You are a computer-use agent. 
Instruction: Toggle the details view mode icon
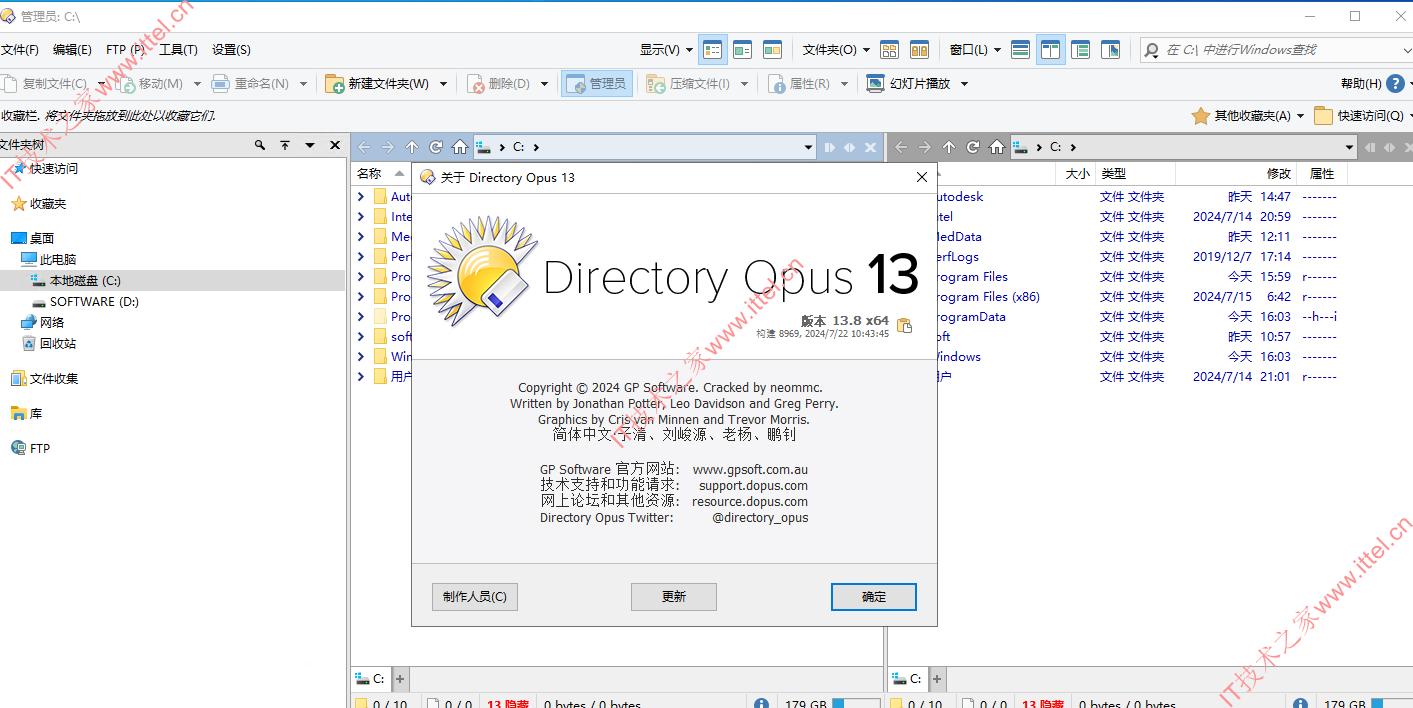click(713, 49)
